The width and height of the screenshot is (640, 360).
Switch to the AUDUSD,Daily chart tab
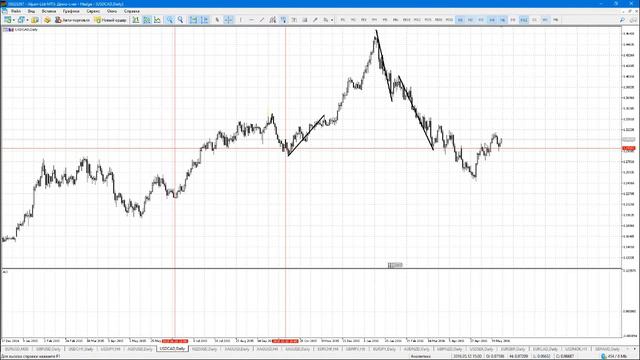pos(140,349)
